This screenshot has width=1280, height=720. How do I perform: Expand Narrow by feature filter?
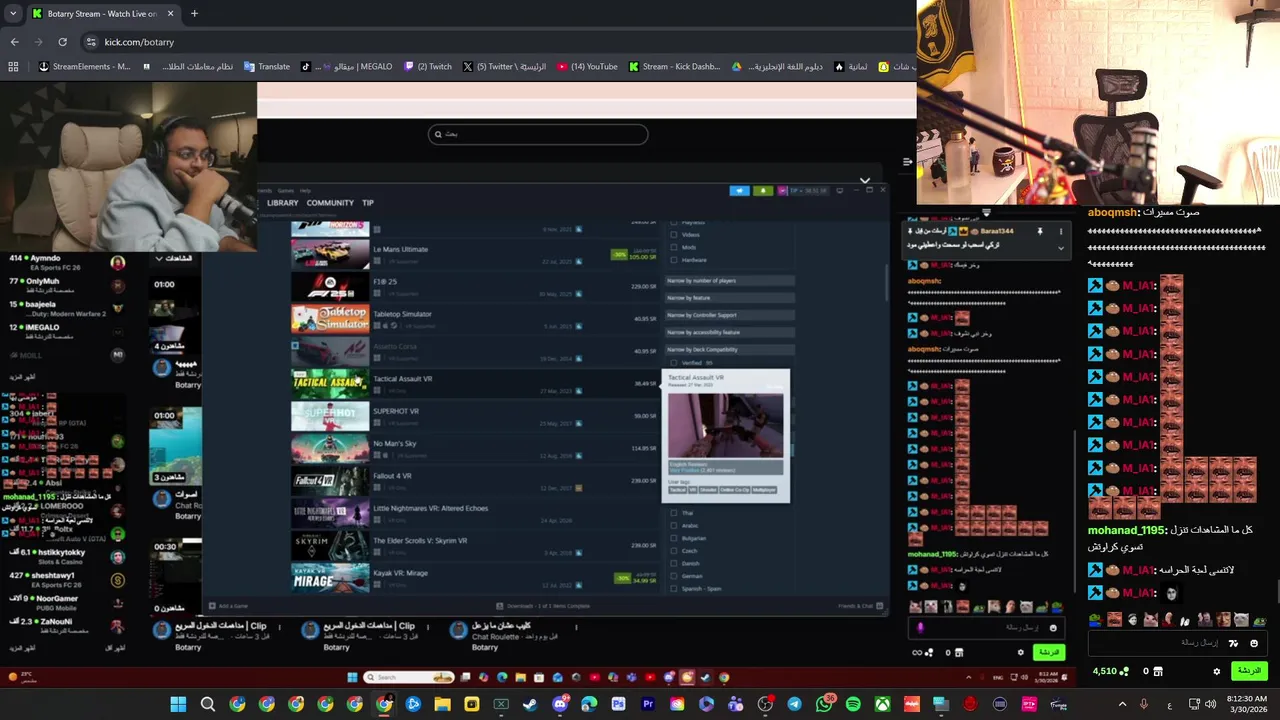(x=730, y=298)
